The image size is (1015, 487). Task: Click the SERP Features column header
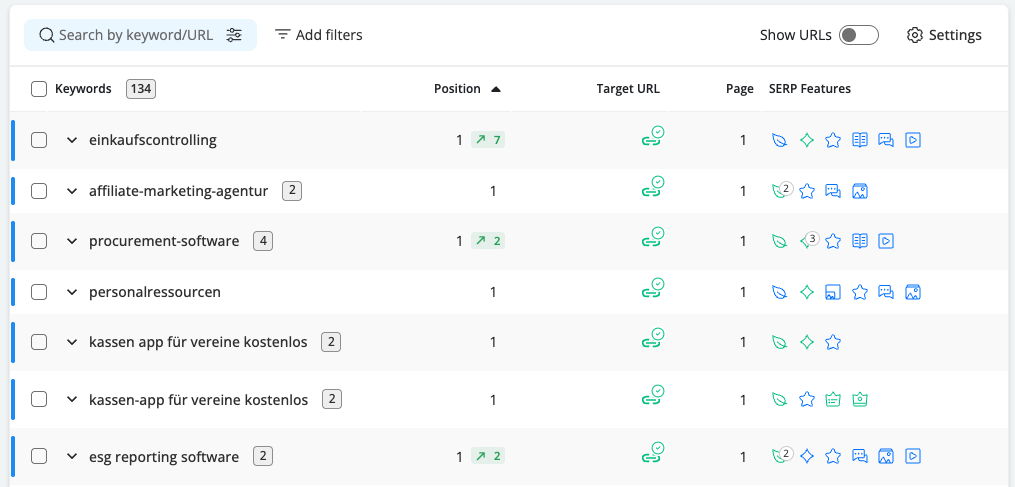point(810,89)
